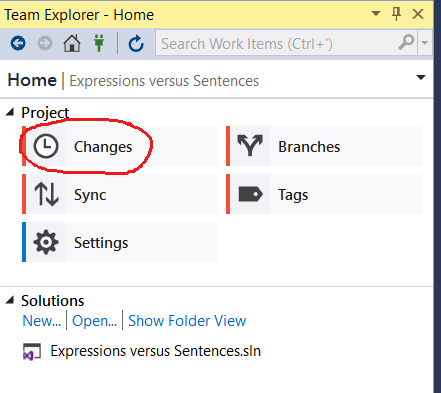
Task: Open the Sync tile
Action: tap(120, 194)
